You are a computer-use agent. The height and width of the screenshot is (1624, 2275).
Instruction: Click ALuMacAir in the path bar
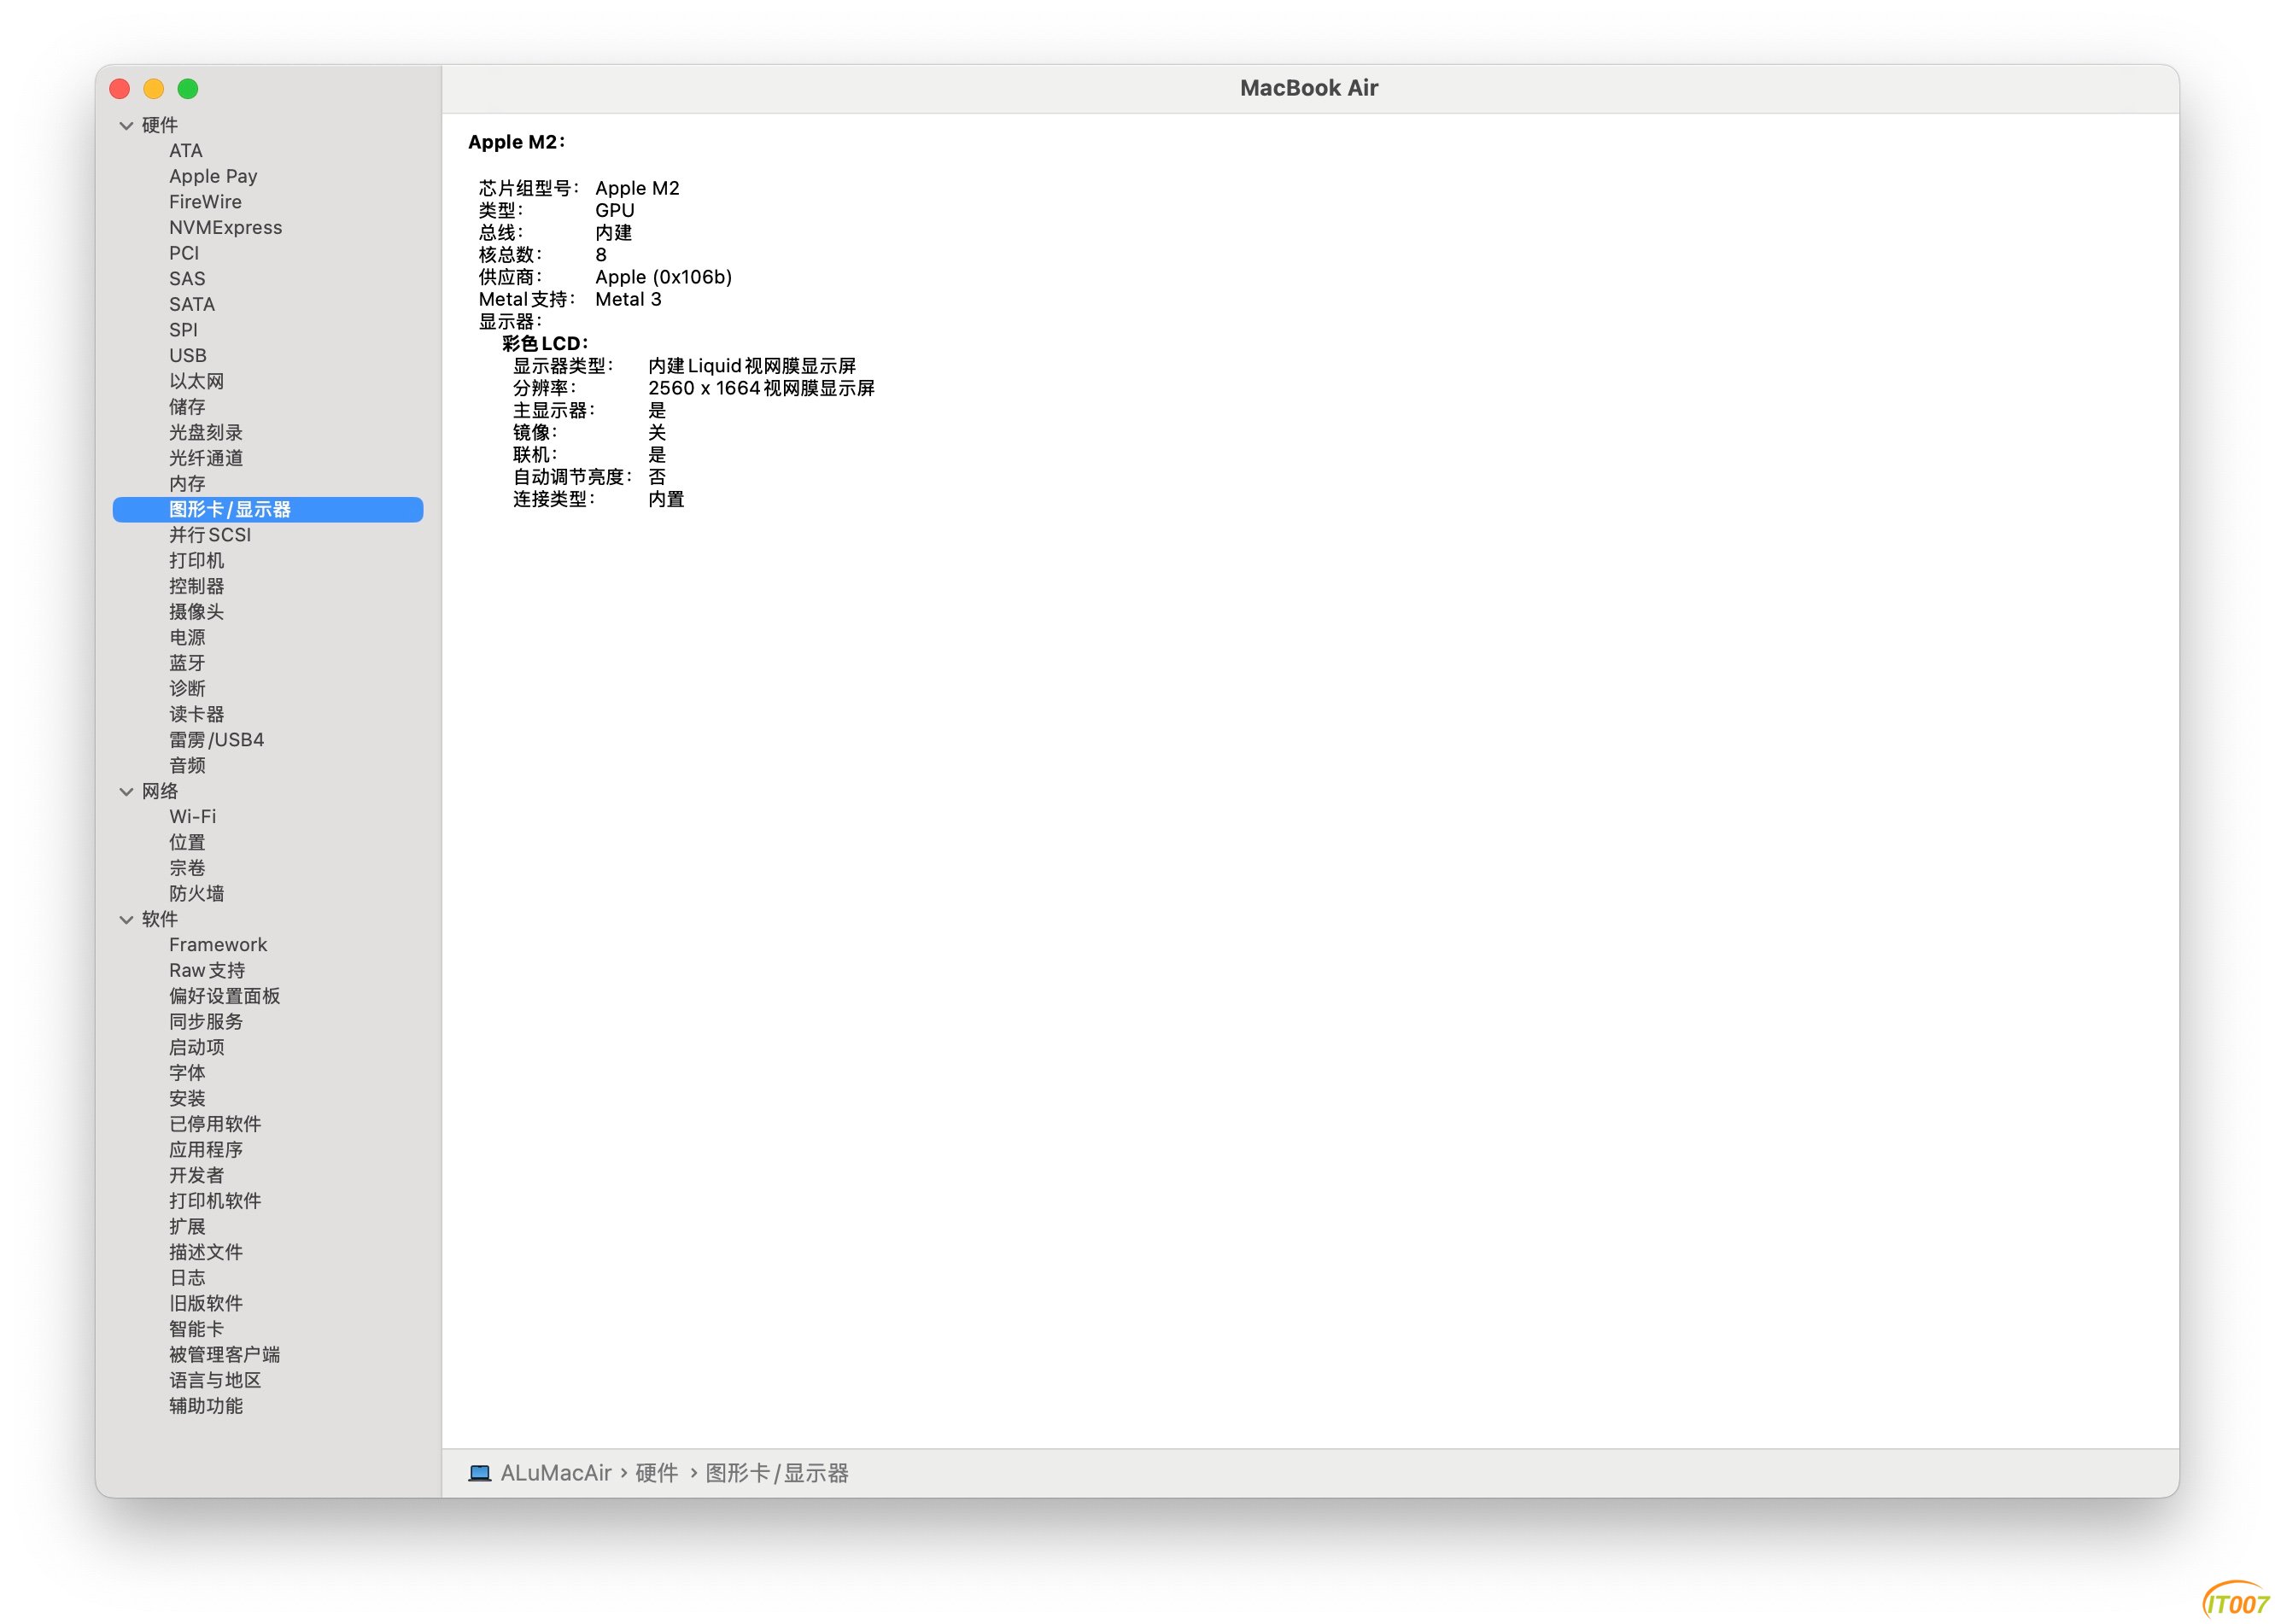(556, 1473)
